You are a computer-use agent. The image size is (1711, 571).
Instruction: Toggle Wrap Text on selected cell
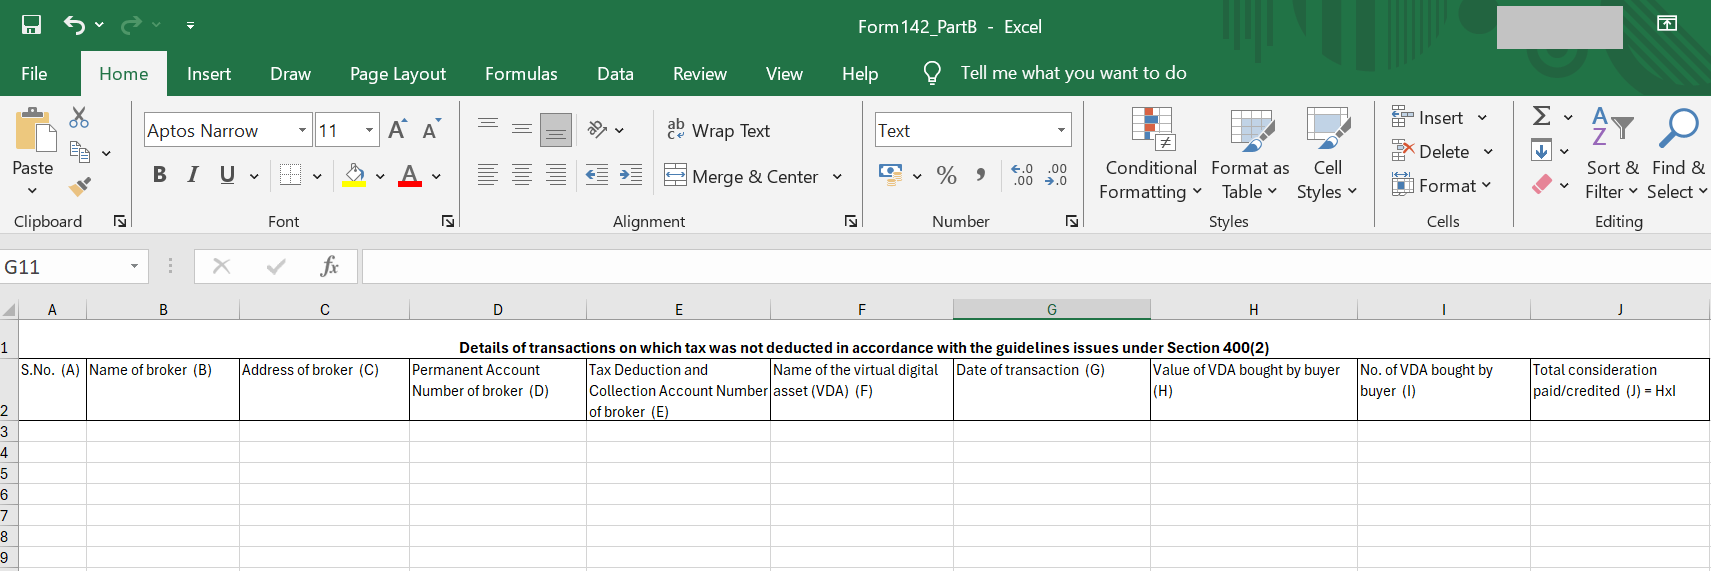click(718, 130)
